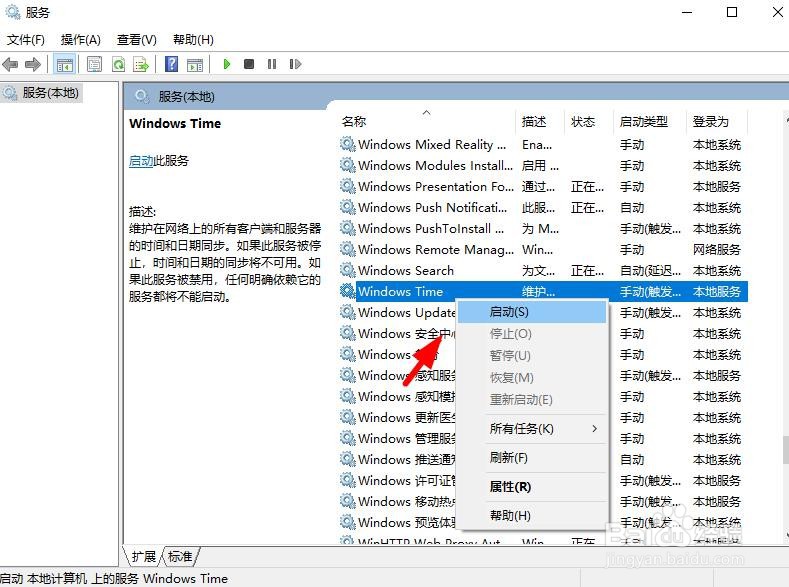This screenshot has width=789, height=587.
Task: Click the Back arrow toolbar icon
Action: tap(10, 64)
